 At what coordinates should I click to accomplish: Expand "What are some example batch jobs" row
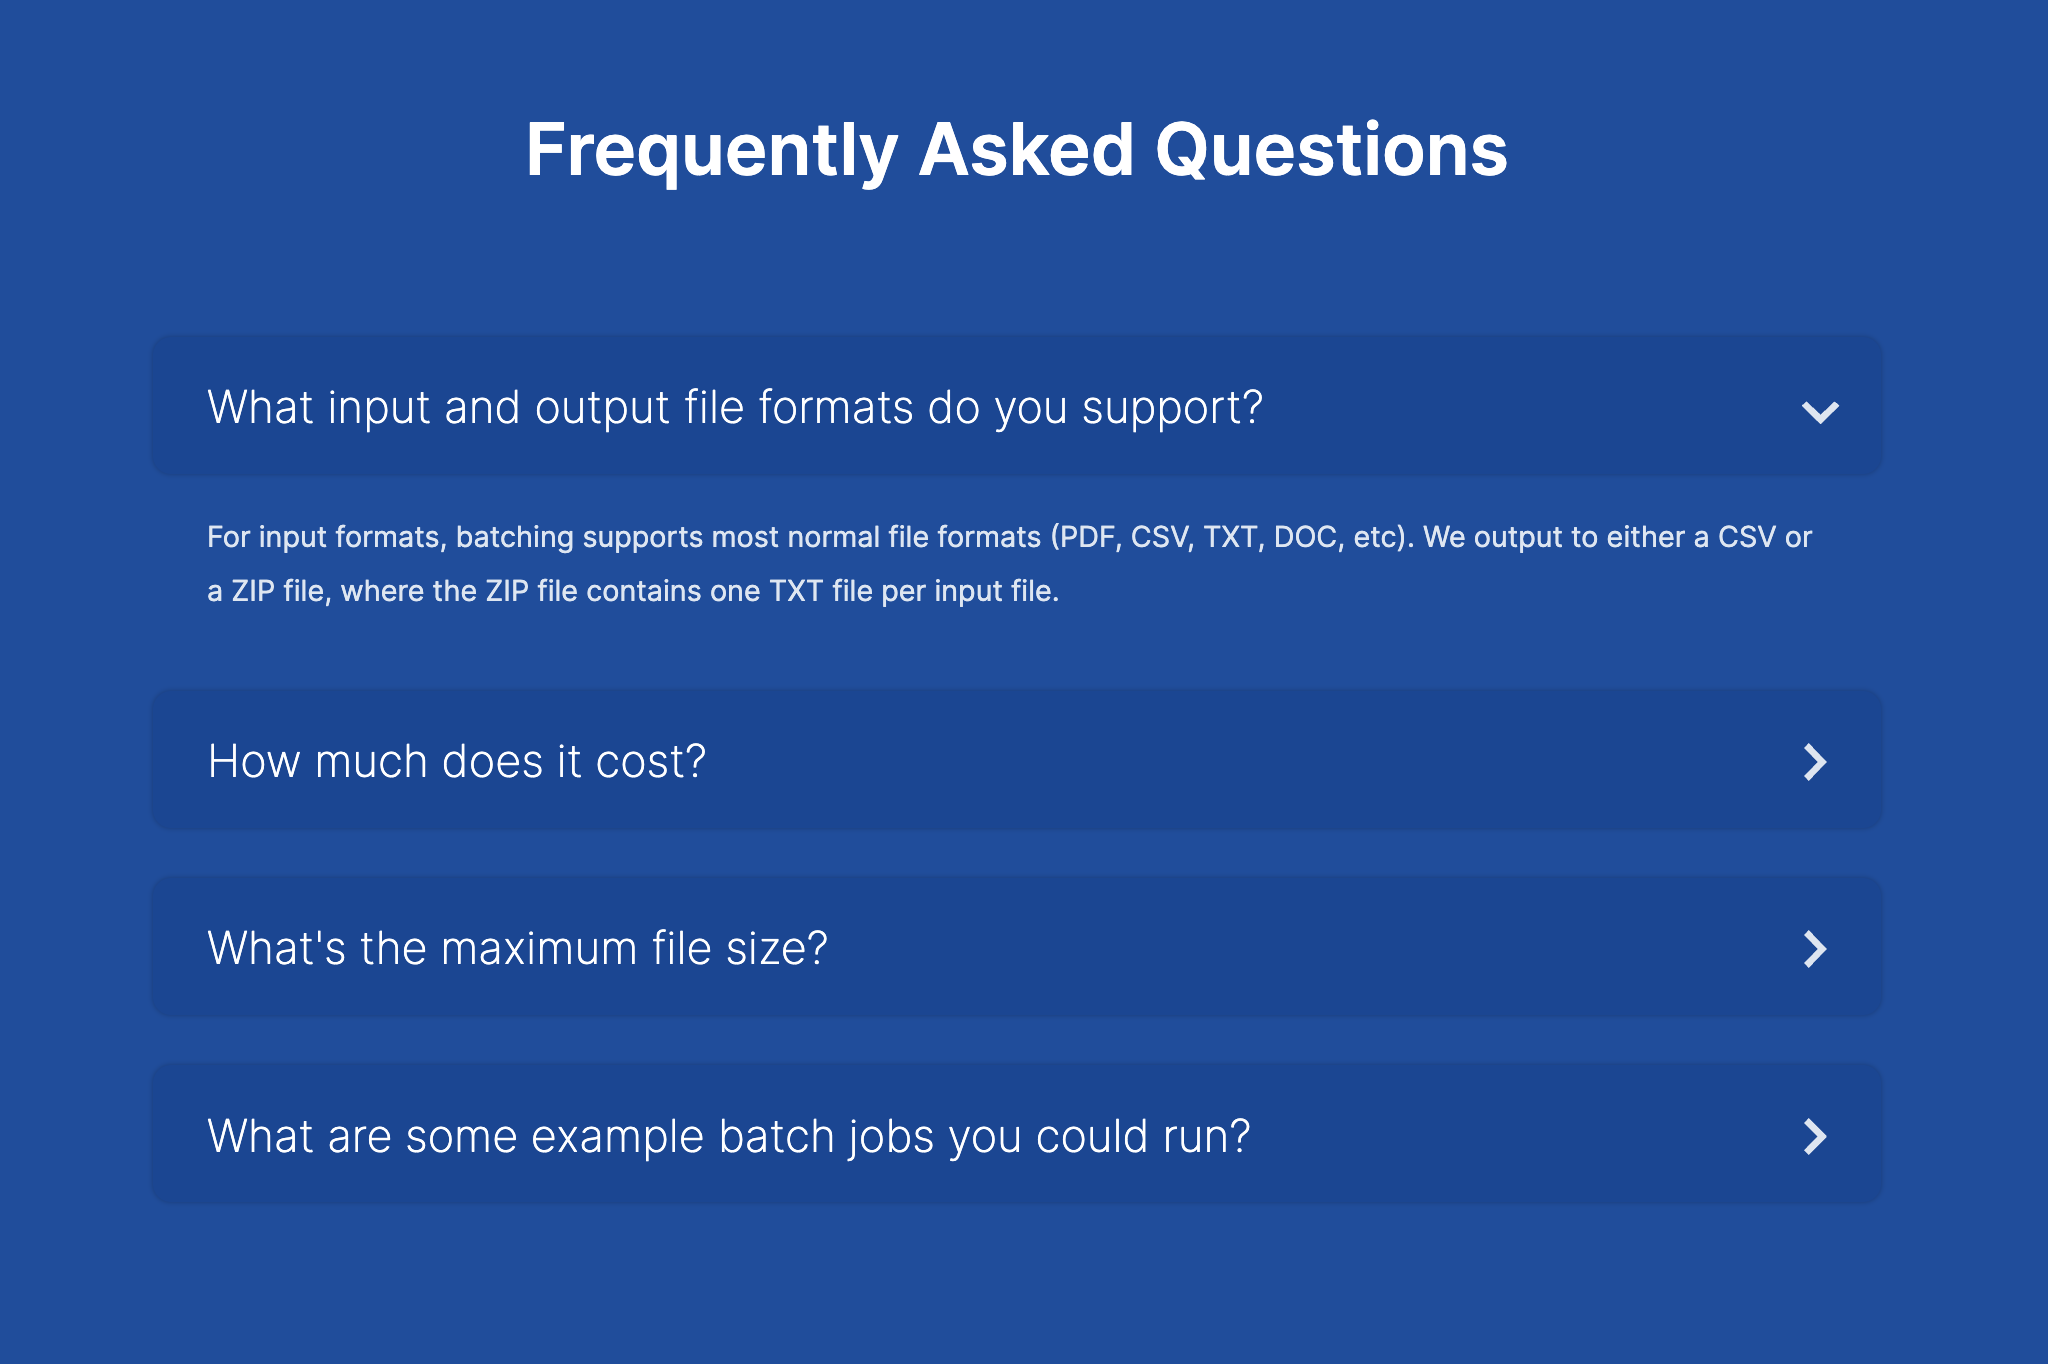[x=1016, y=1134]
